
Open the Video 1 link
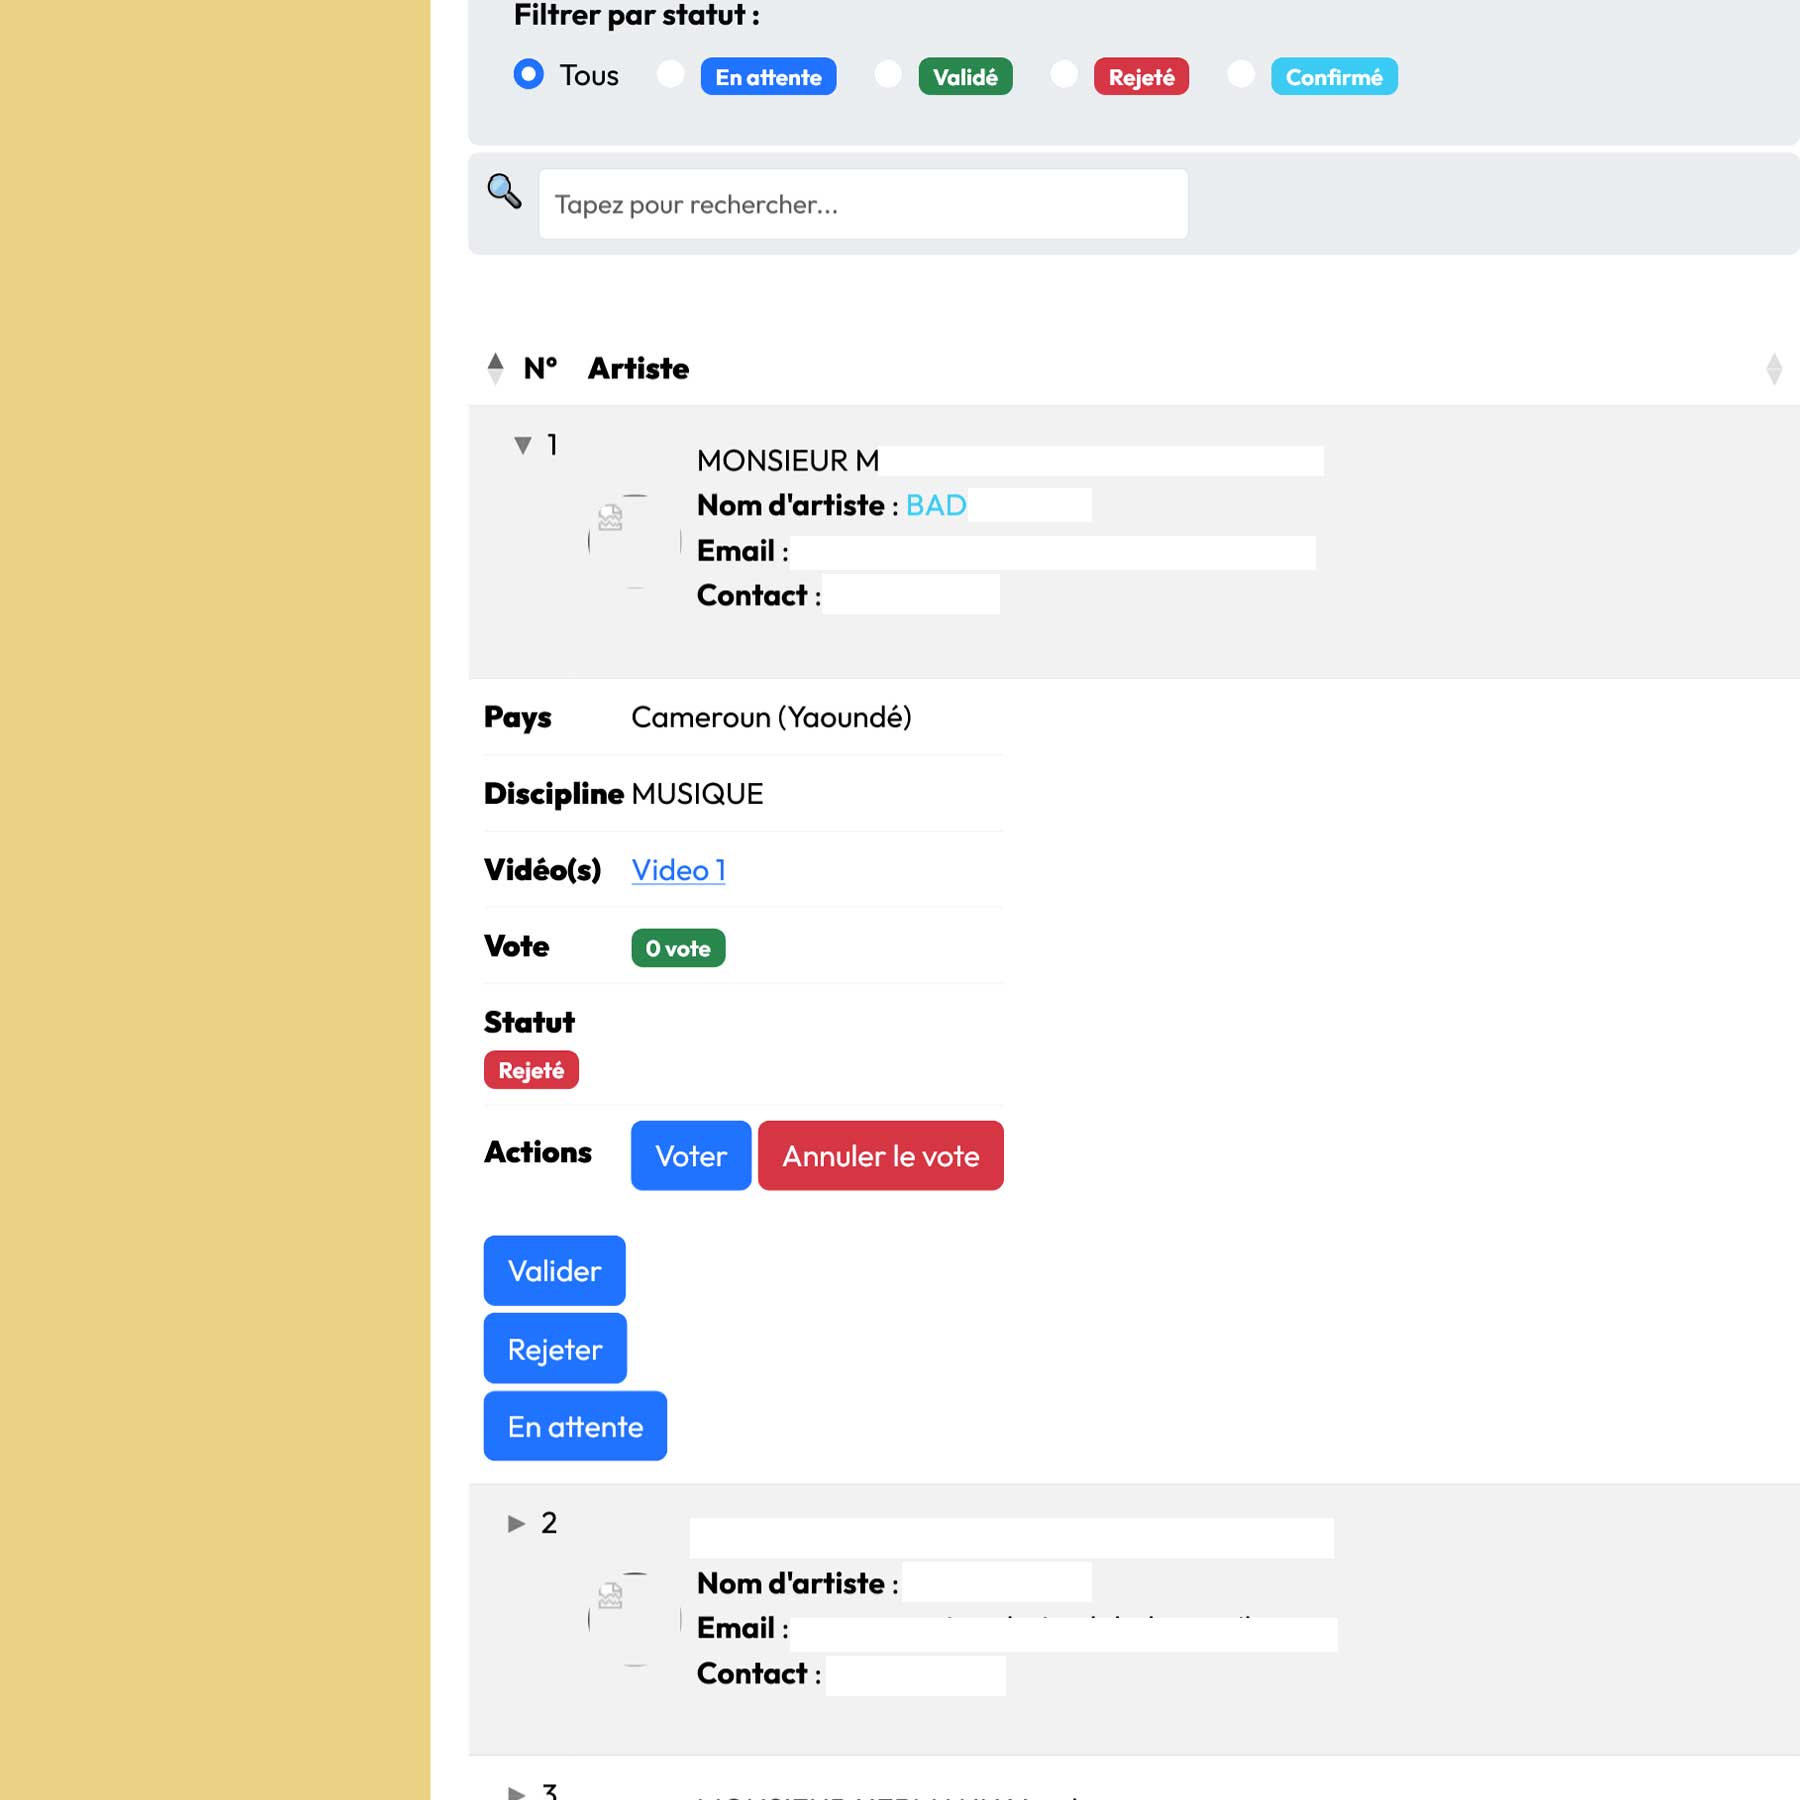[x=678, y=870]
